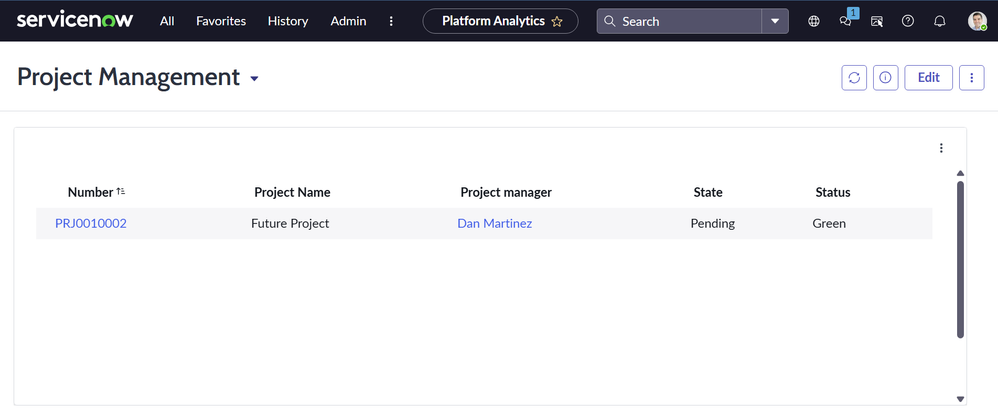Click the widget scrollbar down arrow
This screenshot has width=998, height=414.
click(960, 399)
